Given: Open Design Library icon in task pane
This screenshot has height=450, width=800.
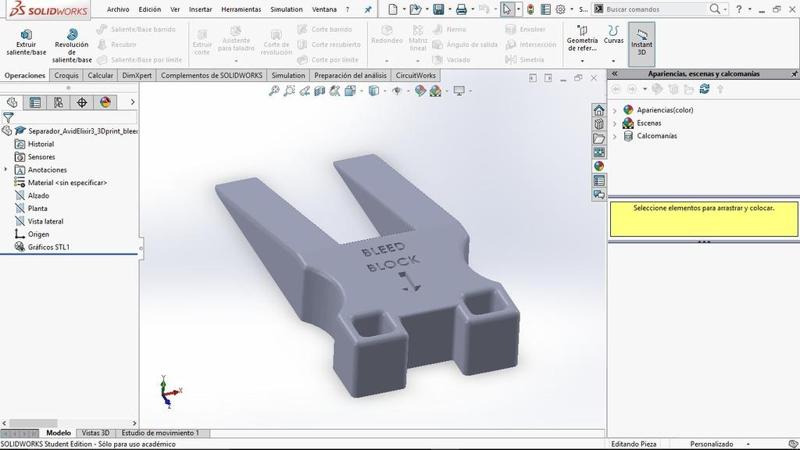Looking at the screenshot, I should point(598,124).
